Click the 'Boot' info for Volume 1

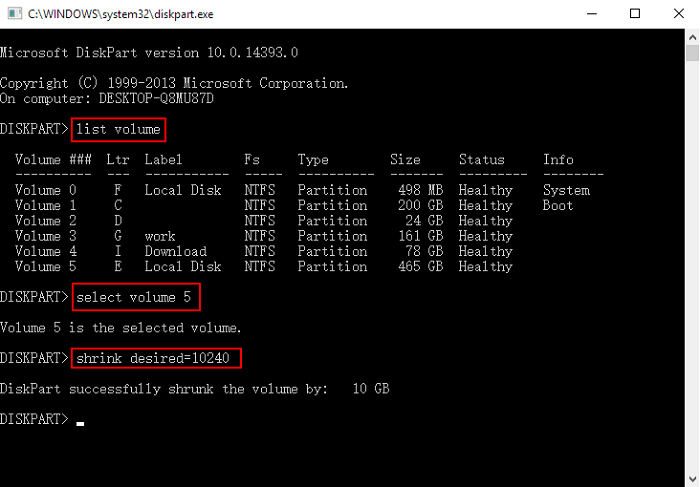559,205
